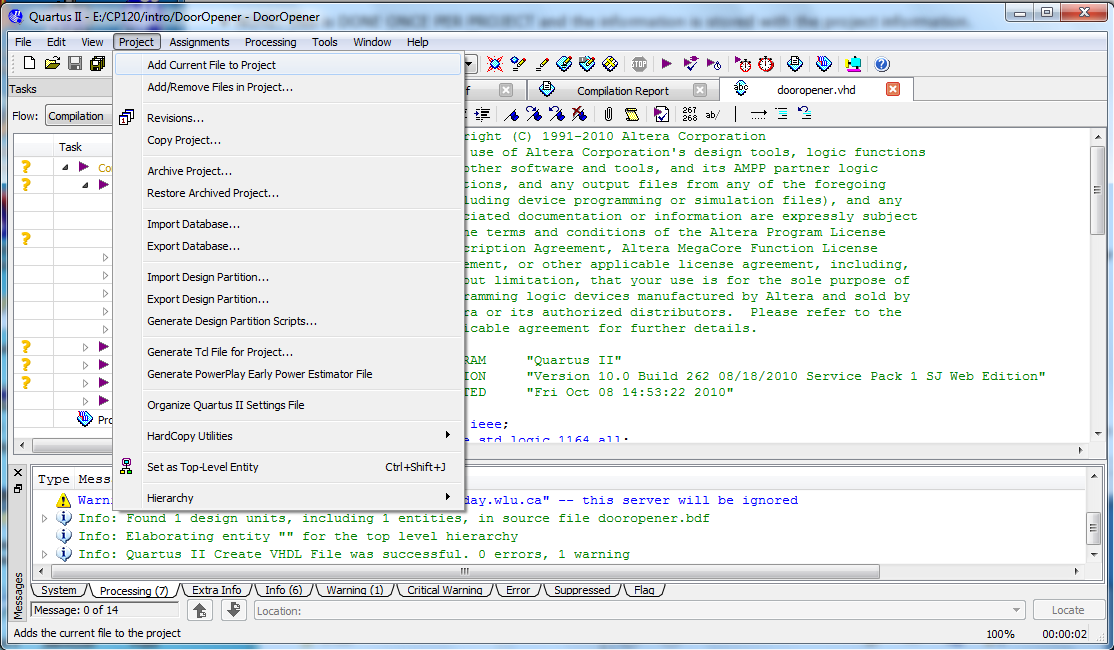Switch to the Warning (1) messages tab
The width and height of the screenshot is (1114, 650).
pyautogui.click(x=355, y=590)
